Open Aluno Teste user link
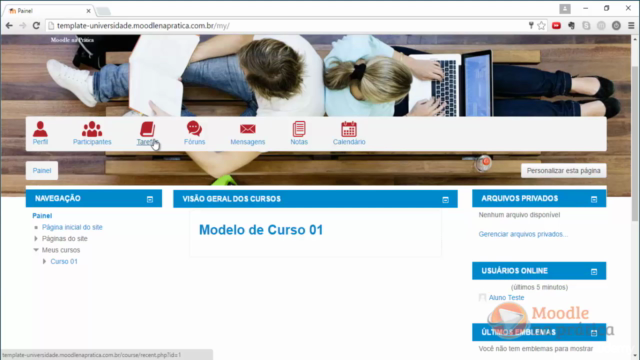The height and width of the screenshot is (360, 640). [507, 298]
